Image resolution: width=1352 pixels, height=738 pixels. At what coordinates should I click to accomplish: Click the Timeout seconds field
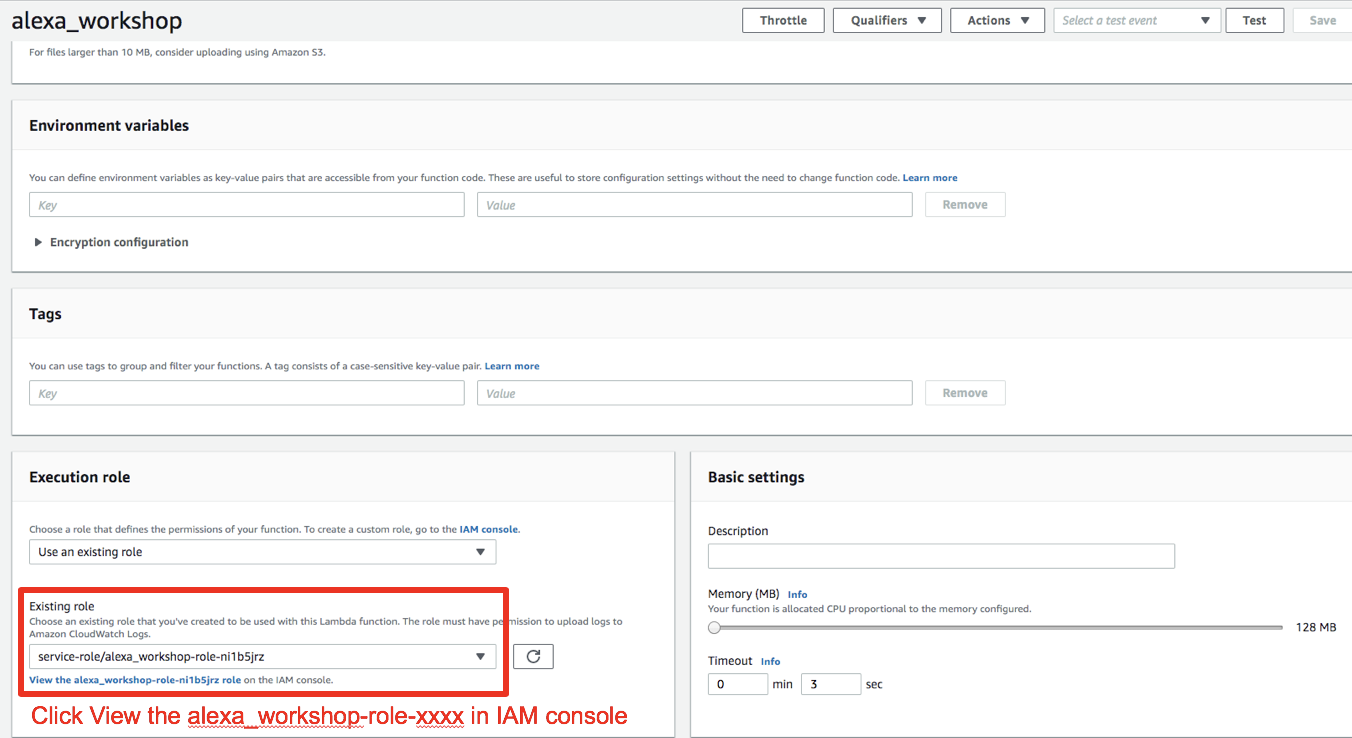(831, 684)
